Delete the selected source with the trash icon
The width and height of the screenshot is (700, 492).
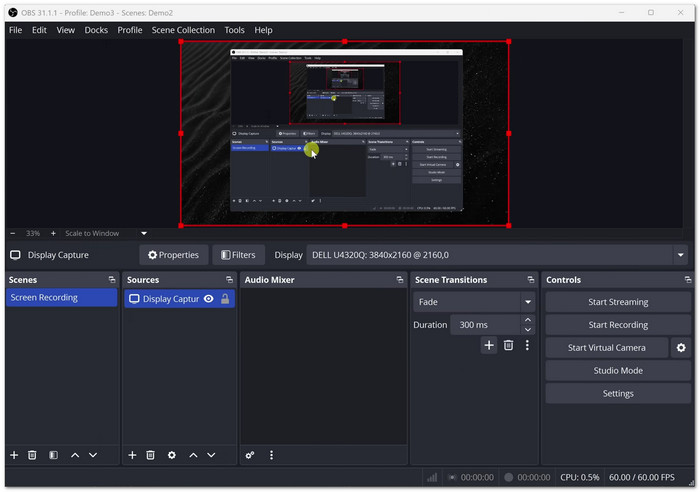point(150,455)
